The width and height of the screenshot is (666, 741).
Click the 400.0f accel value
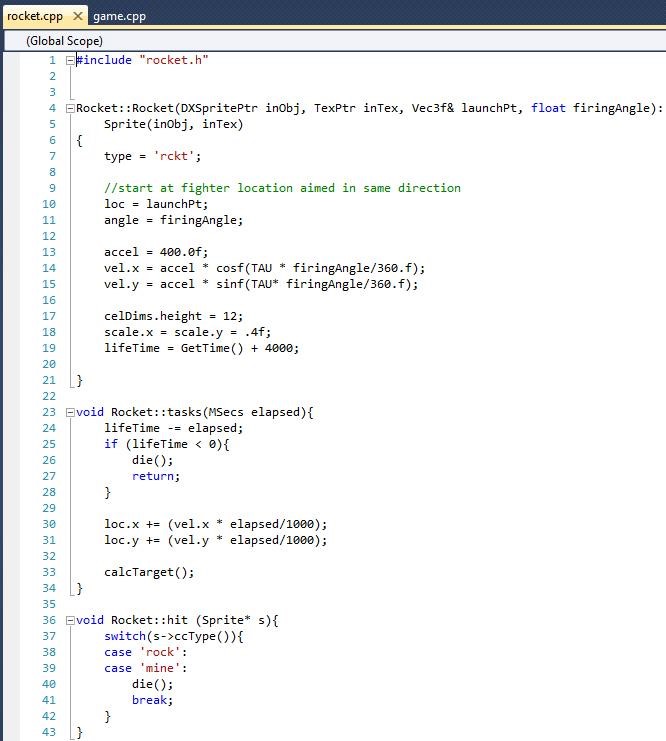(x=180, y=252)
